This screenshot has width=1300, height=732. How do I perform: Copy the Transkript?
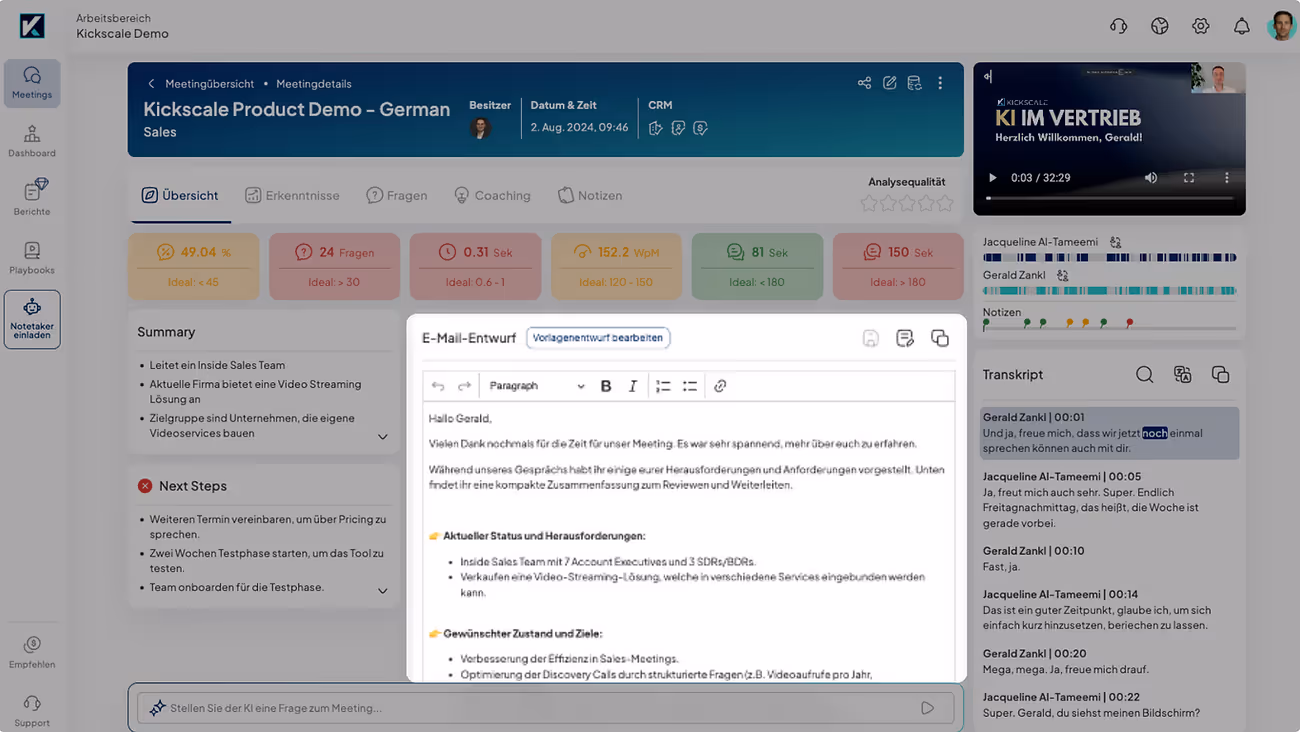click(x=1220, y=374)
